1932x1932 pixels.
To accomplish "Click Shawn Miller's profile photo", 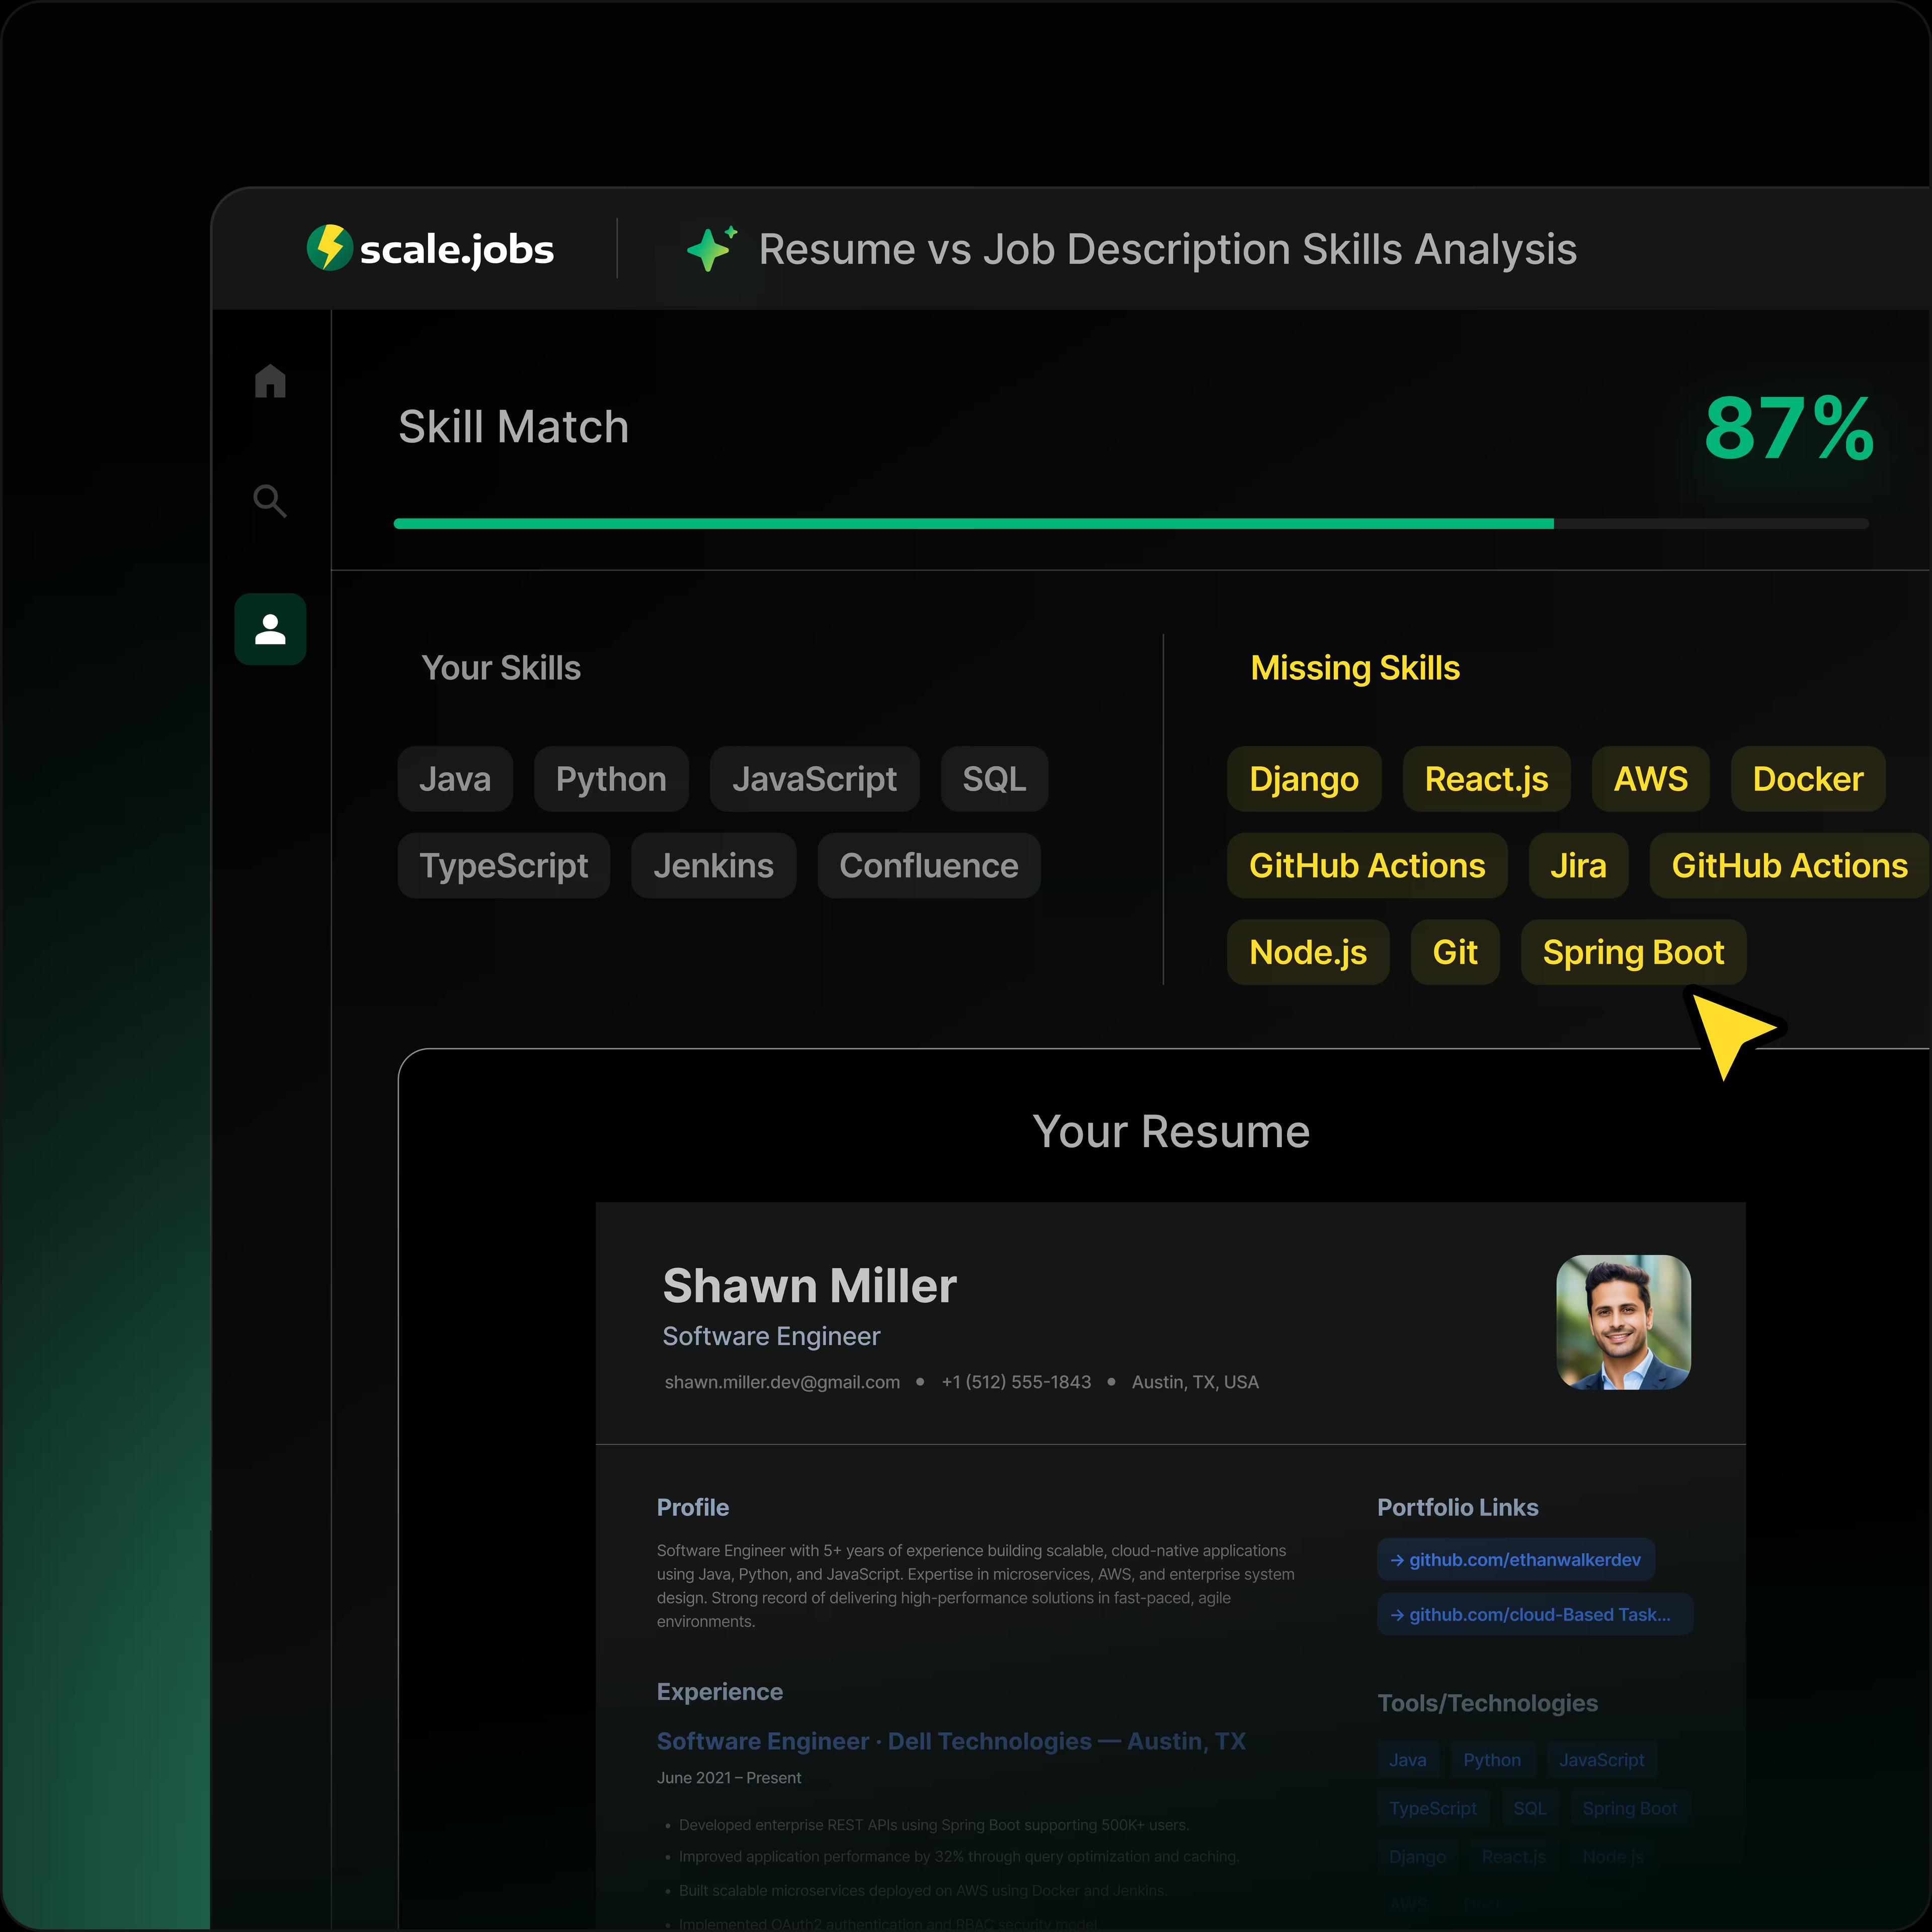I will click(x=1623, y=1322).
